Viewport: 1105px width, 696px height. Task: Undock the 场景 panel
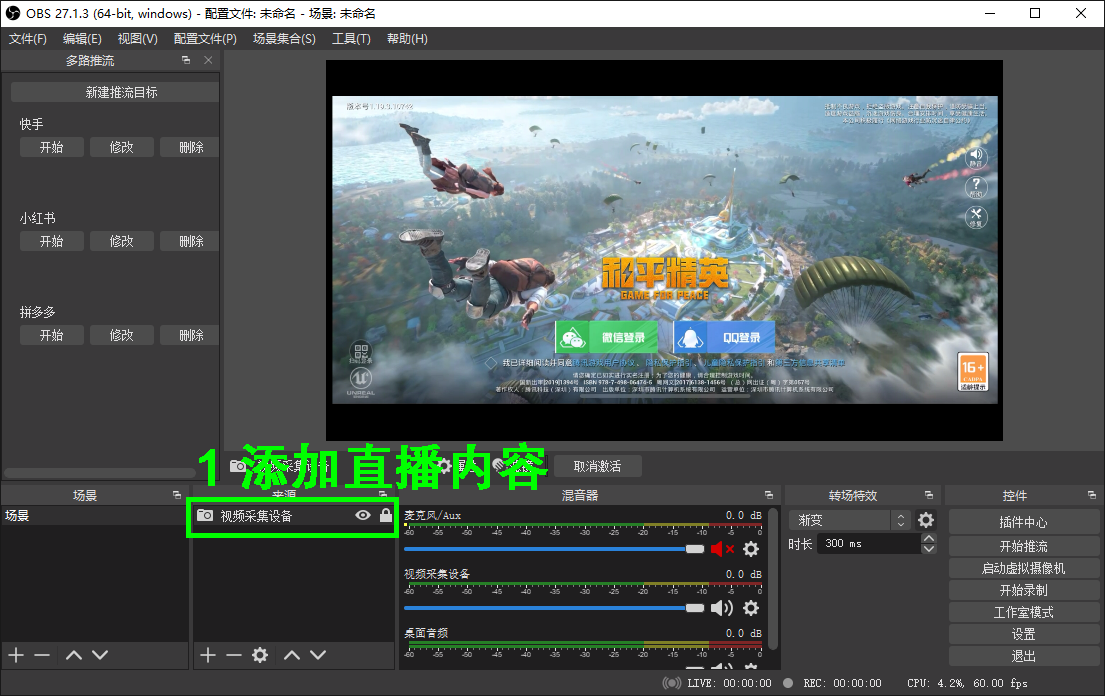click(177, 495)
